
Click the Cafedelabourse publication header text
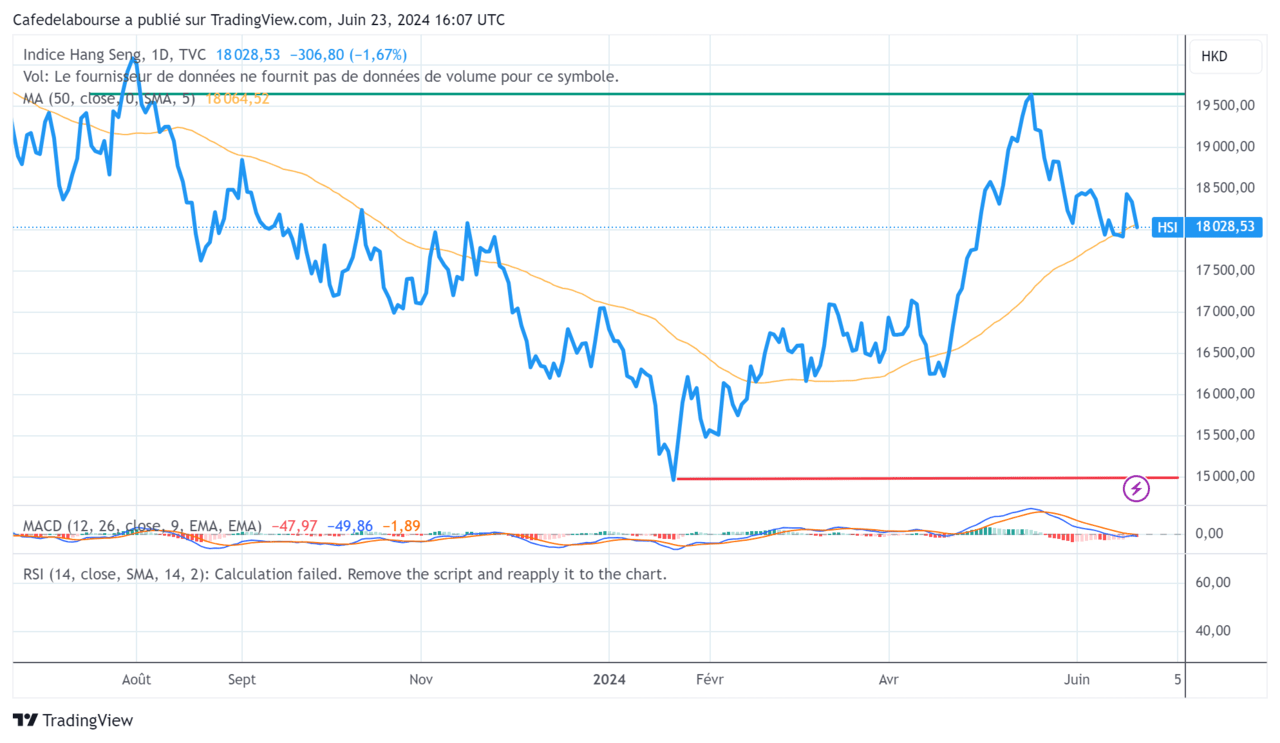(x=258, y=20)
